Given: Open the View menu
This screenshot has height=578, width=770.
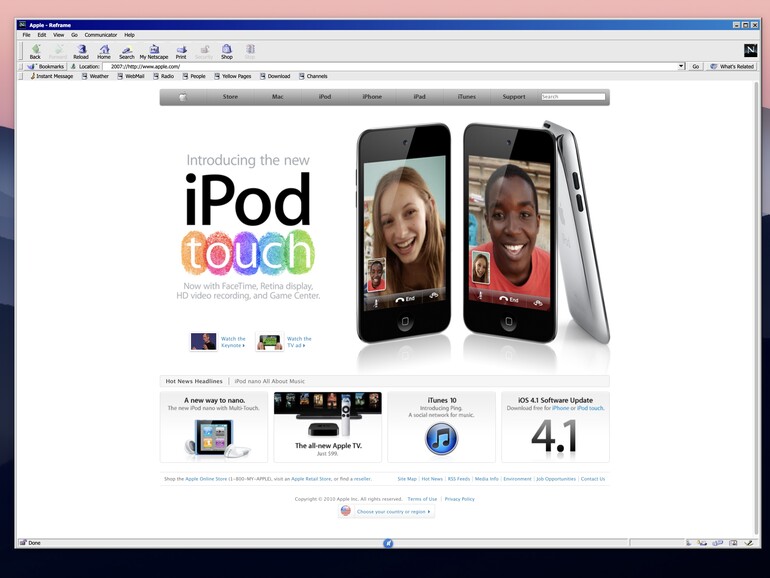Looking at the screenshot, I should click(58, 35).
